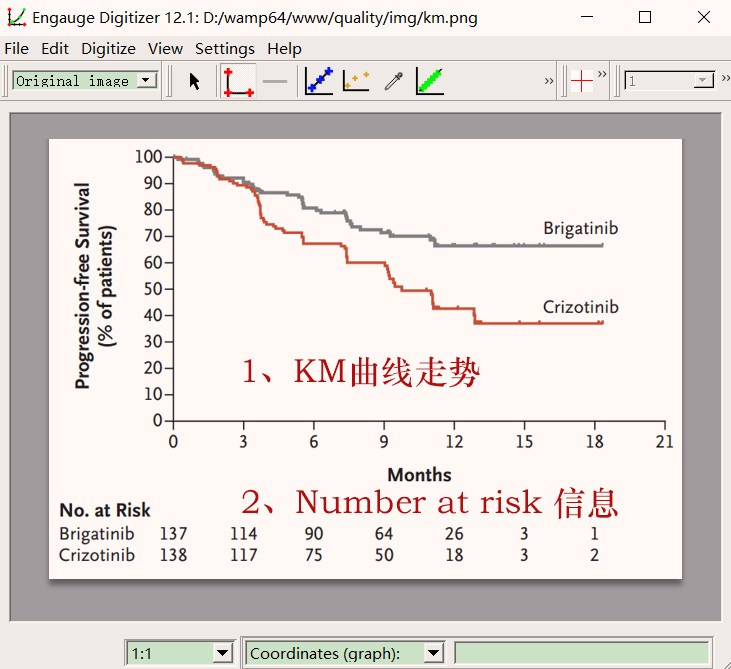
Task: Click the Months axis title
Action: (420, 475)
